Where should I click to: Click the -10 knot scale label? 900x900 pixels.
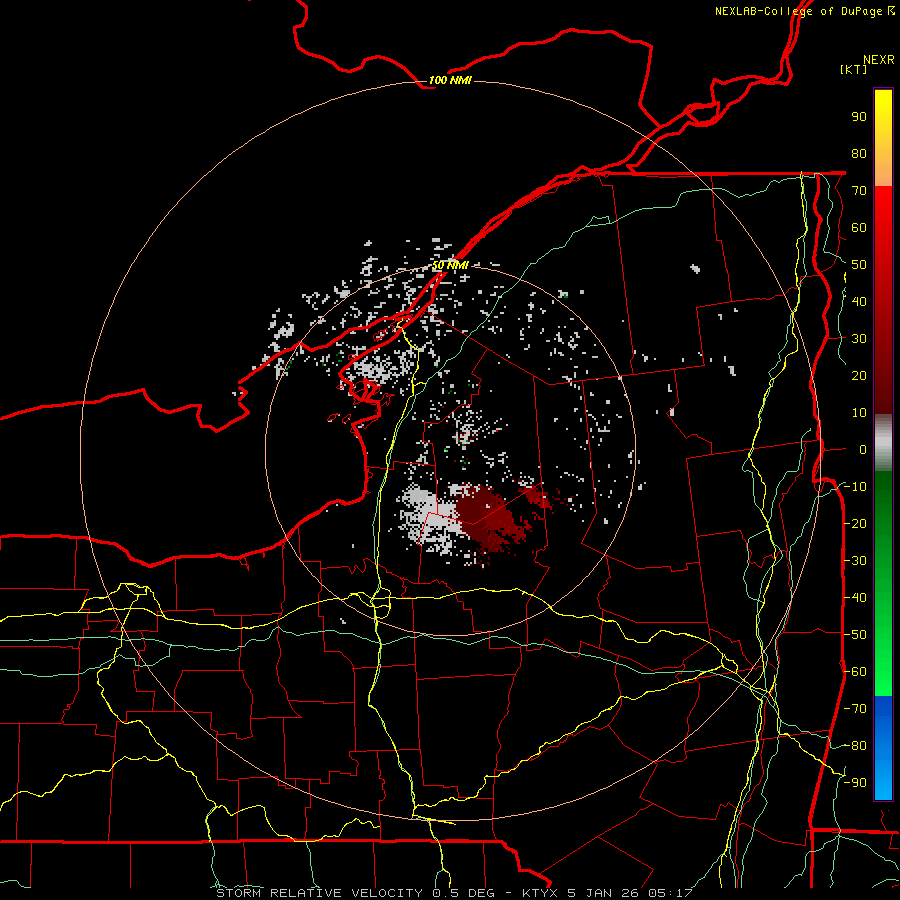click(x=855, y=487)
